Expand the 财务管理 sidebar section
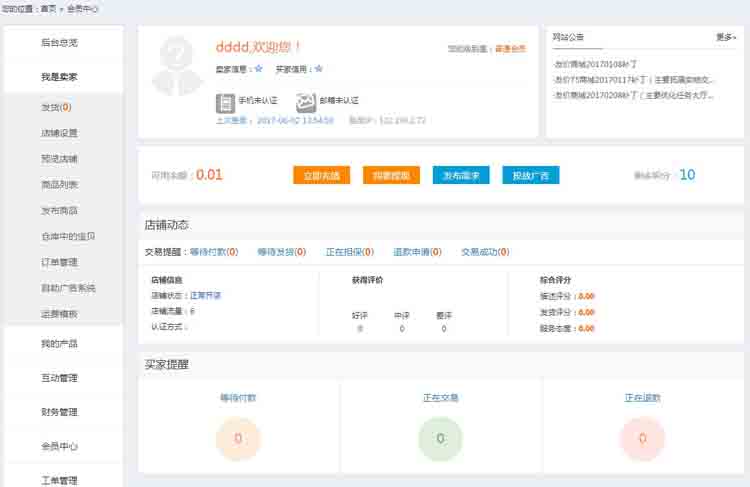This screenshot has width=750, height=487. (59, 412)
